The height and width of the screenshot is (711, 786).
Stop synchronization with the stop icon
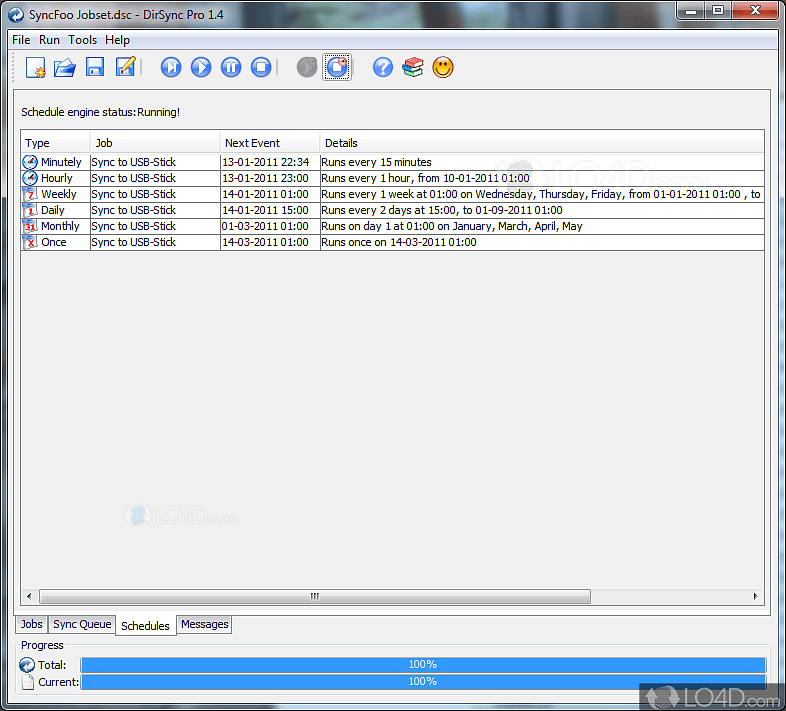coord(261,67)
